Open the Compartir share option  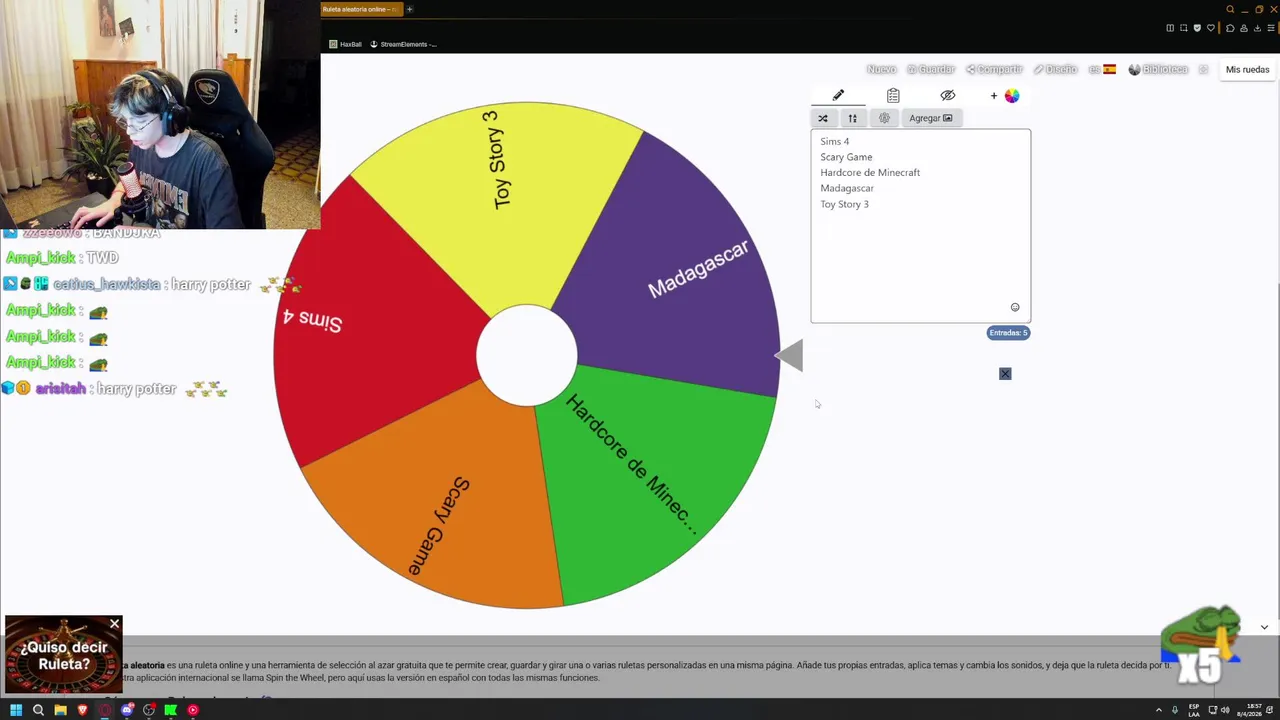994,69
